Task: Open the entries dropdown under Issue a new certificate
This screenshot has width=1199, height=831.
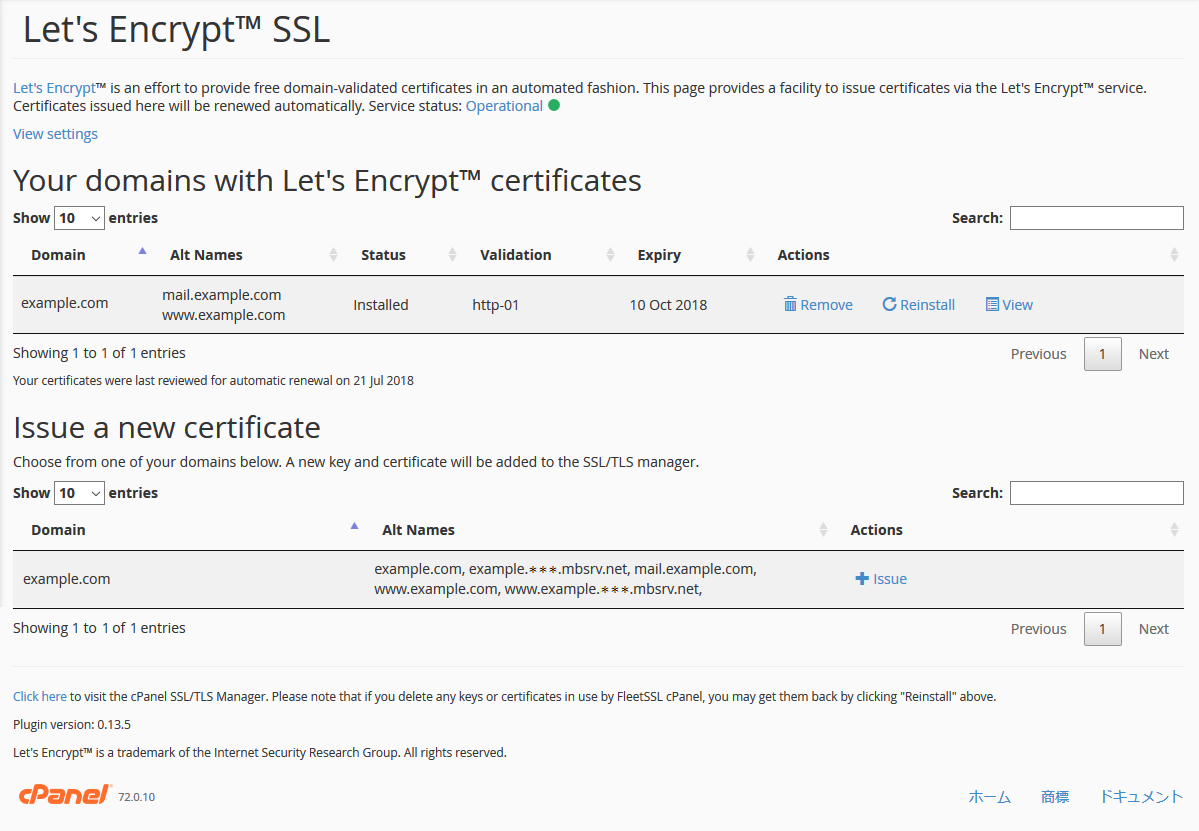Action: click(79, 493)
